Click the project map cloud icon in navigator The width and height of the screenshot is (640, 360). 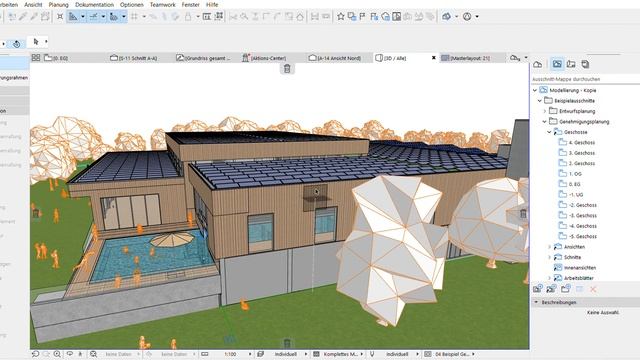[538, 64]
